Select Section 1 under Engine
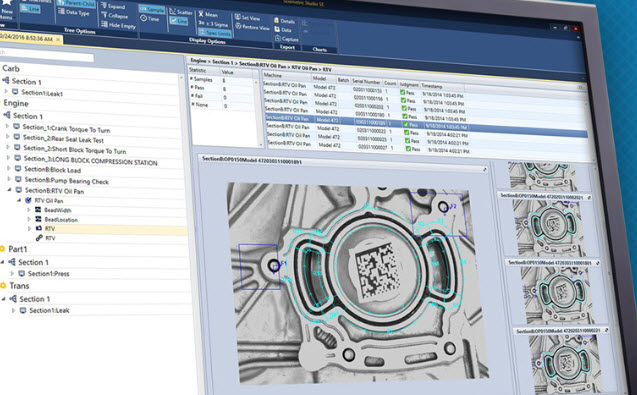 [x=28, y=116]
